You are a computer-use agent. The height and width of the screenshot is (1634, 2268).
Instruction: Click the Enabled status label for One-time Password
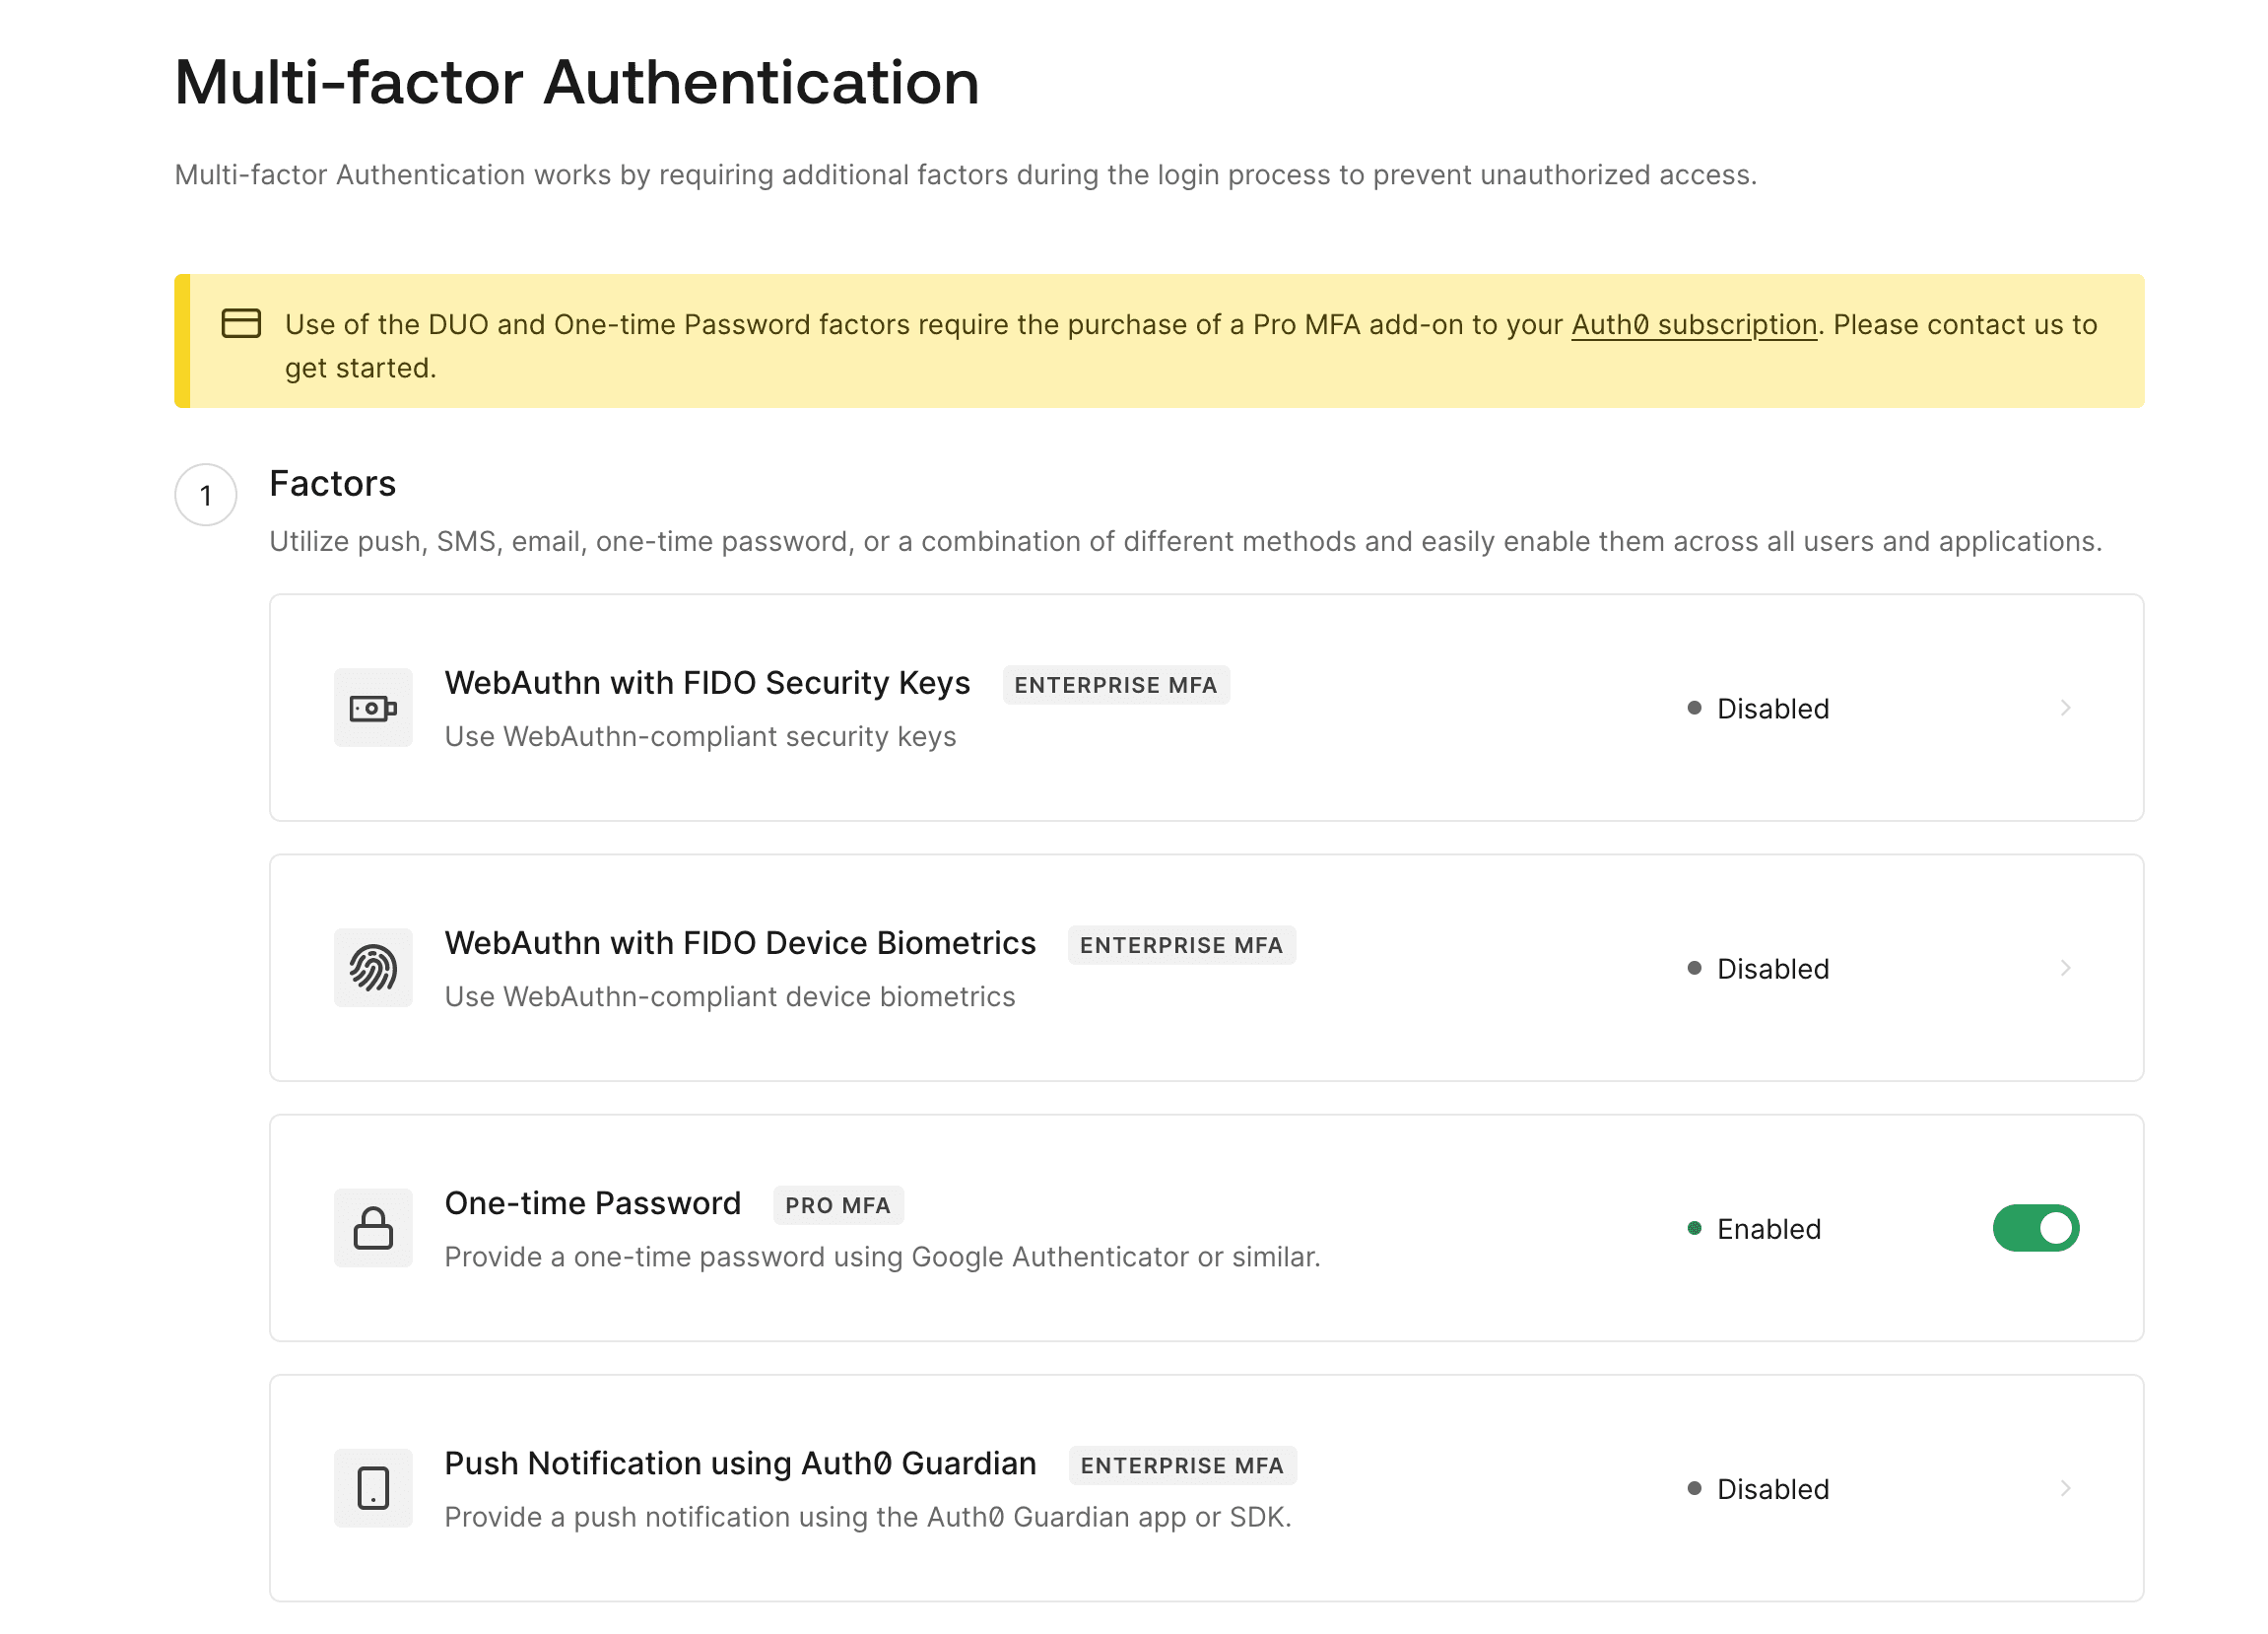pyautogui.click(x=1767, y=1229)
